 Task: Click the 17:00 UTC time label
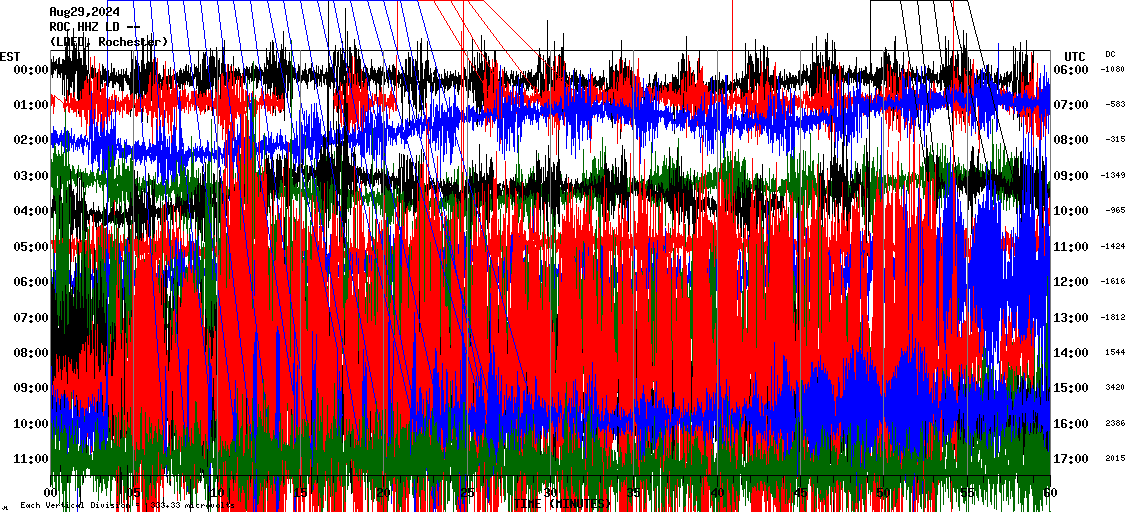click(x=1072, y=459)
